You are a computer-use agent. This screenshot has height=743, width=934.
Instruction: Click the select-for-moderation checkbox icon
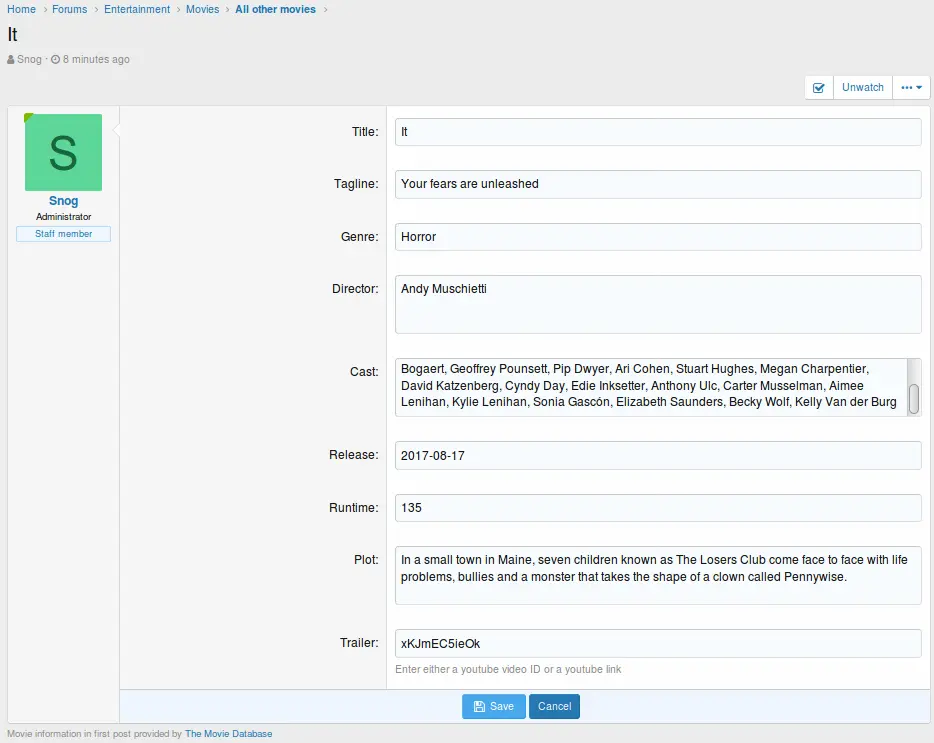point(819,88)
